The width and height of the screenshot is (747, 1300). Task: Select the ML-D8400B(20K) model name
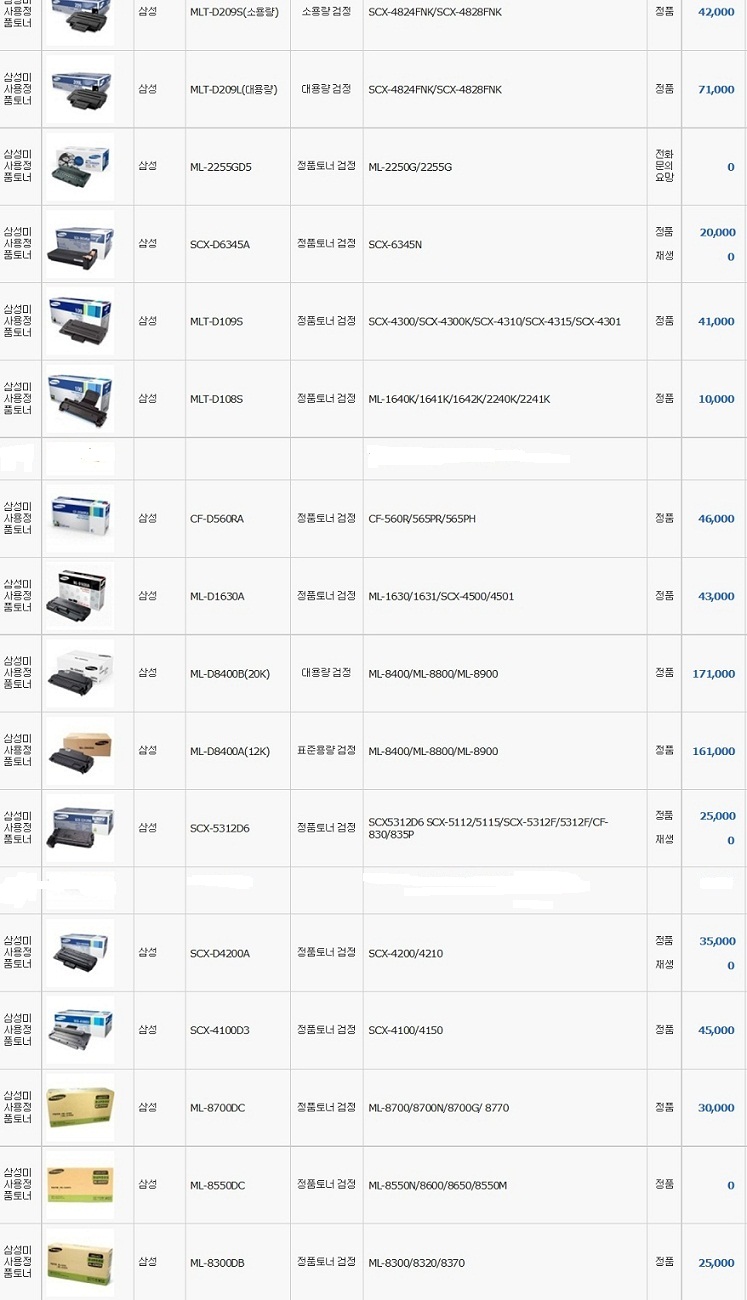pos(230,674)
